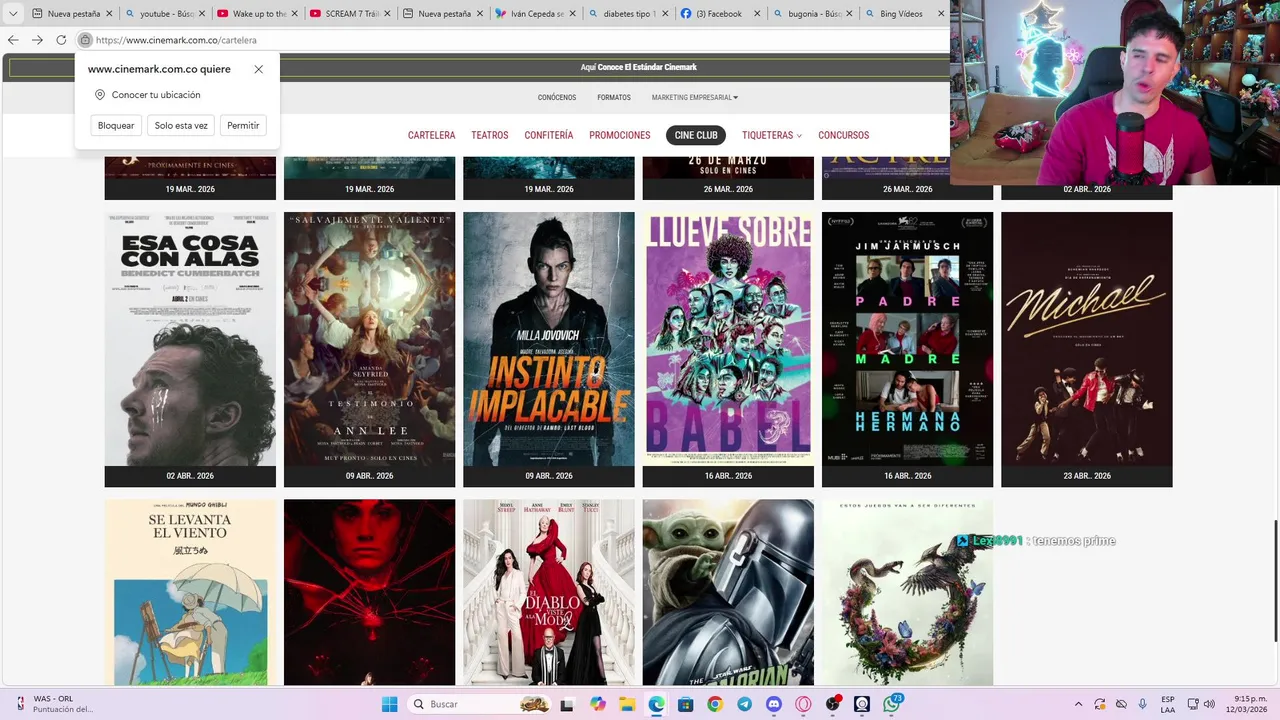
Task: Open the Formatos link
Action: click(x=614, y=98)
